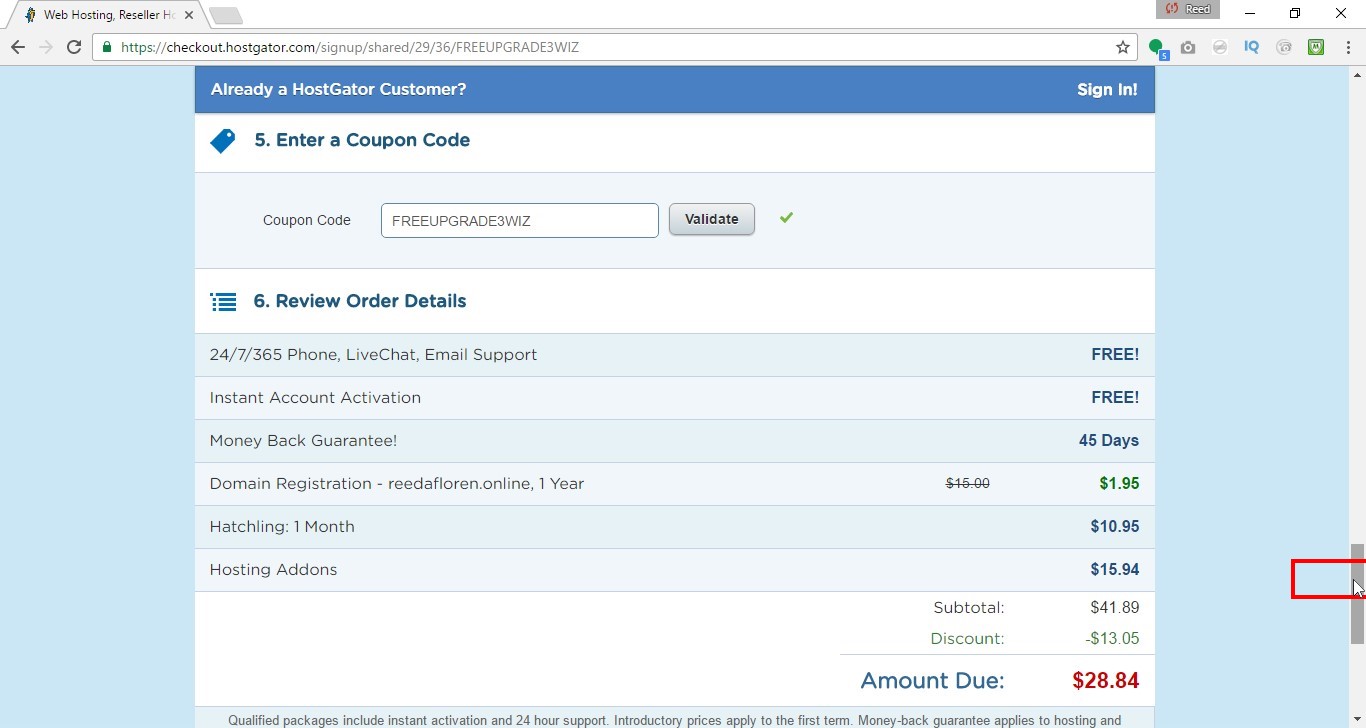
Task: Click the 'Domain Registration - reedafloren.online' row
Action: (x=675, y=484)
